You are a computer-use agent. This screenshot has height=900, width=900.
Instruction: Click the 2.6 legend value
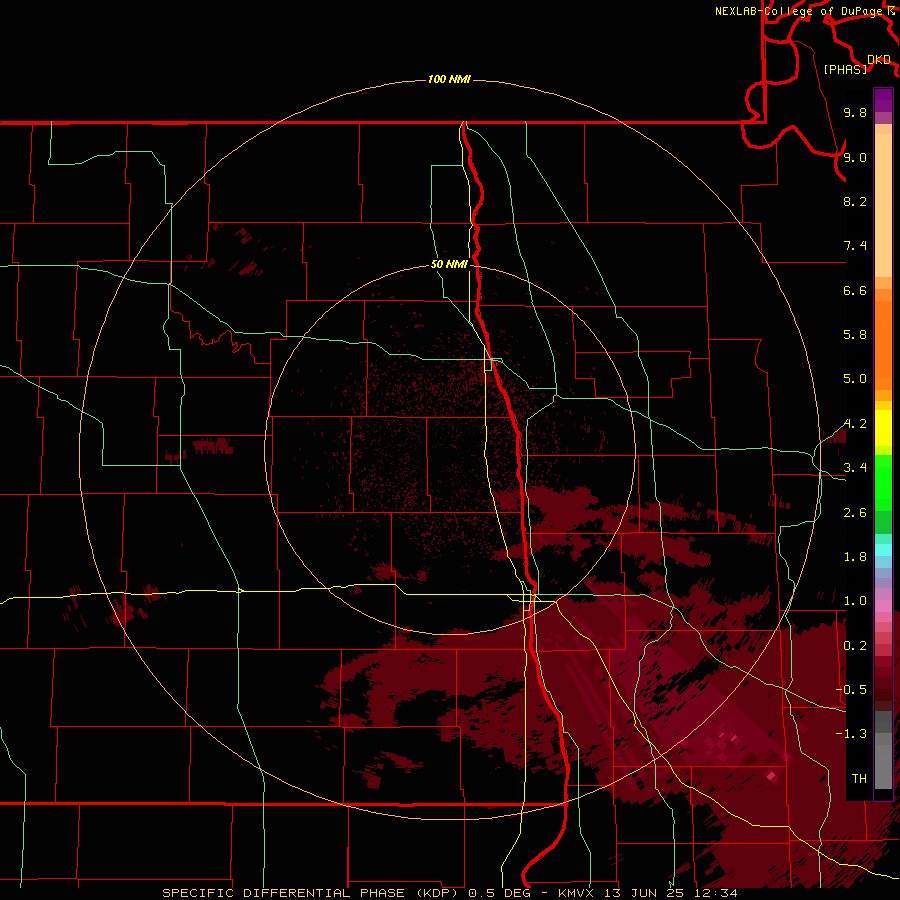855,513
